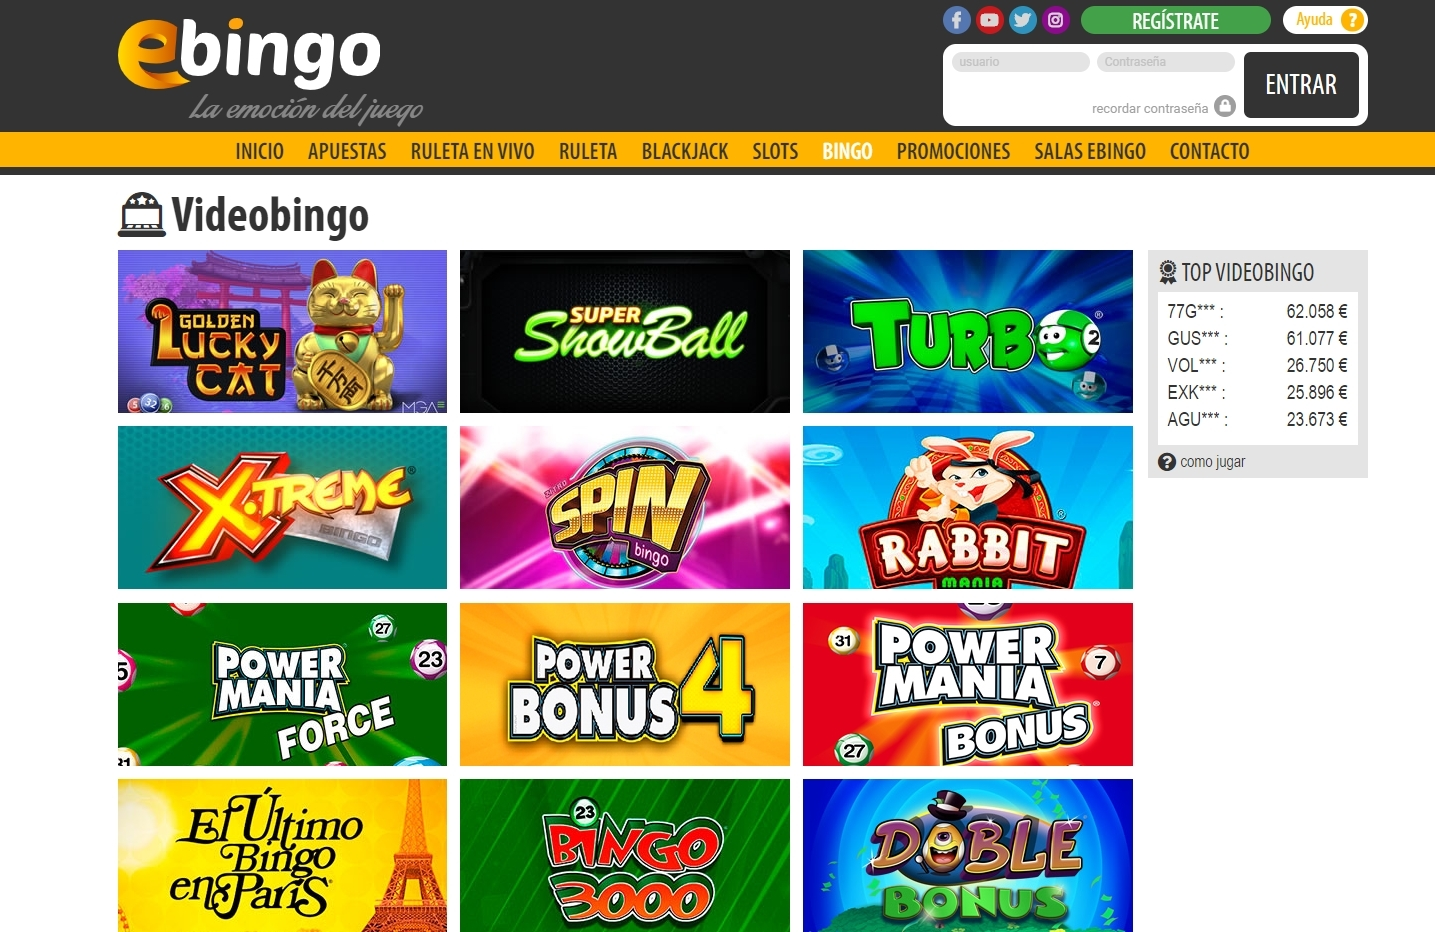Click the Videobingo heading icon

point(142,215)
